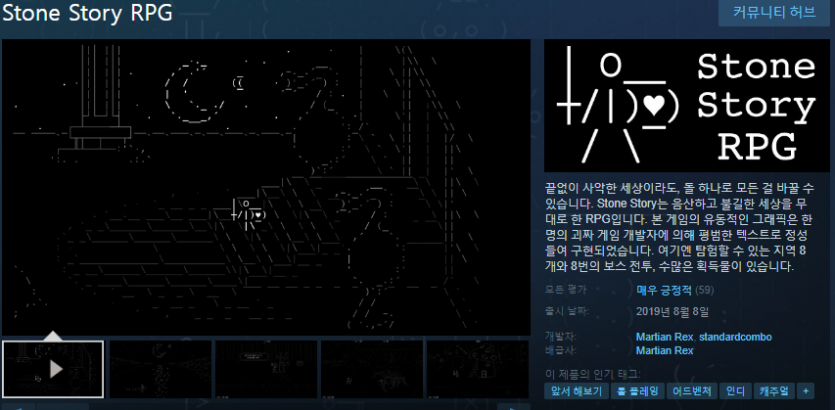Open publisher link Martian Rex
The height and width of the screenshot is (410, 835).
665,351
